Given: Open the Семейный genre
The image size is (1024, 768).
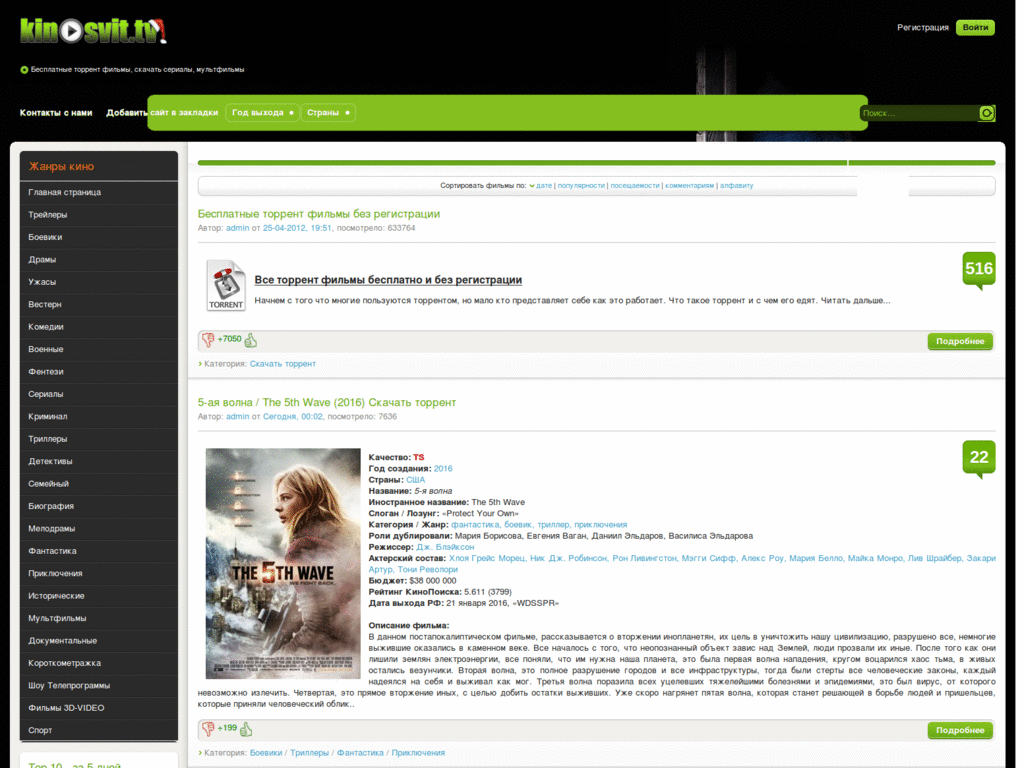Looking at the screenshot, I should point(99,483).
